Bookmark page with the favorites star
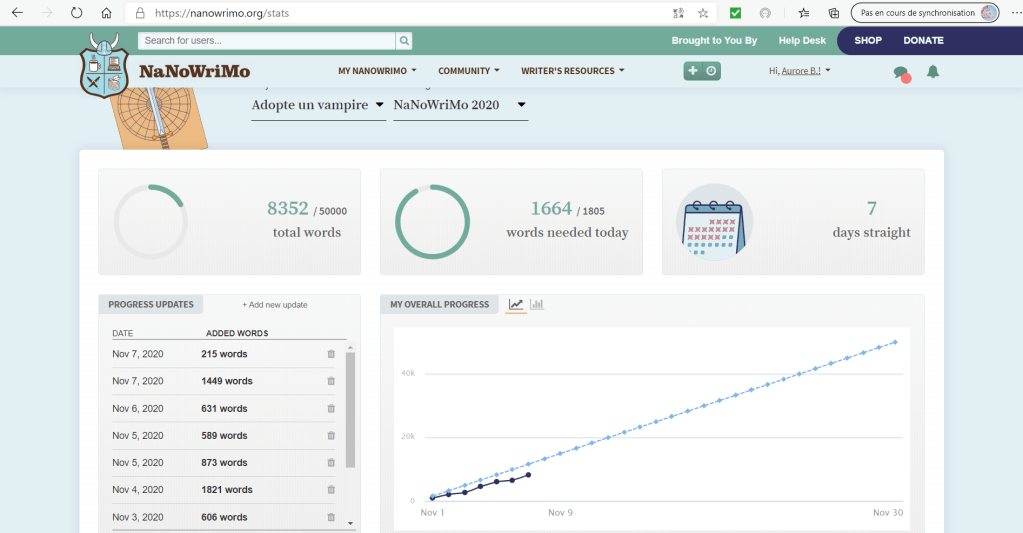Viewport: 1023px width, 533px height. [703, 13]
